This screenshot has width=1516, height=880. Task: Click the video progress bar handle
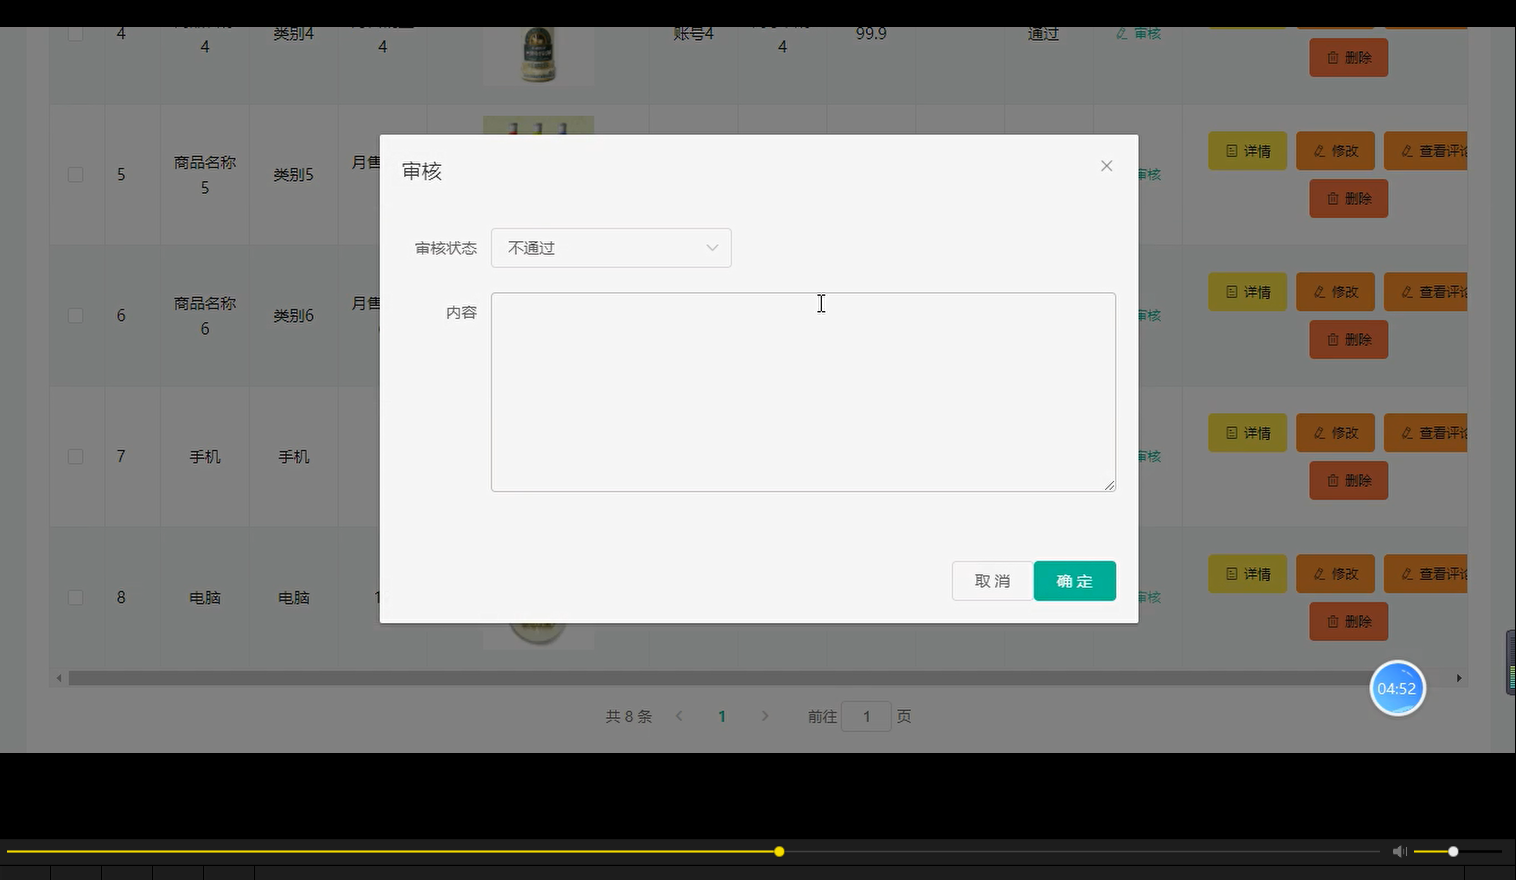point(779,851)
